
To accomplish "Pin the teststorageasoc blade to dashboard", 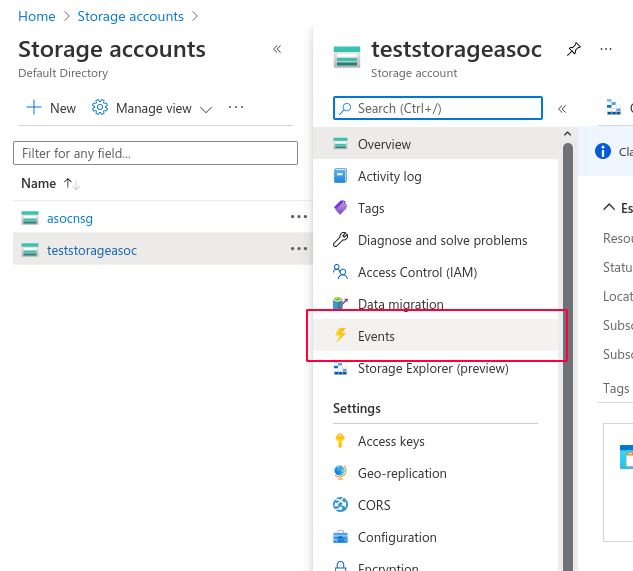I will [x=574, y=49].
